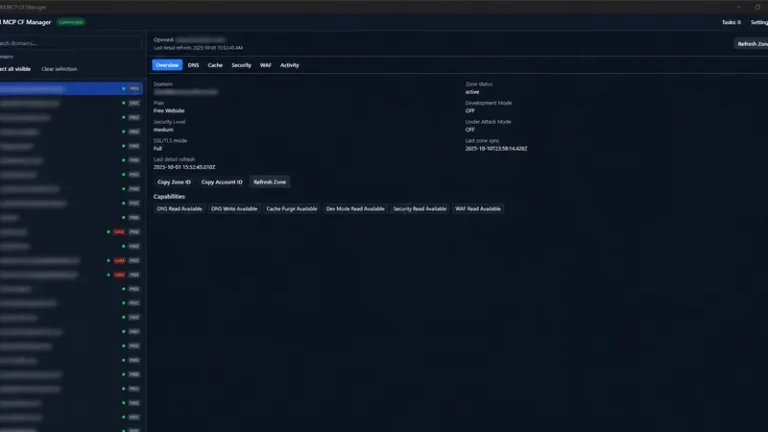The width and height of the screenshot is (768, 432).
Task: Open the DNS tab
Action: 193,65
